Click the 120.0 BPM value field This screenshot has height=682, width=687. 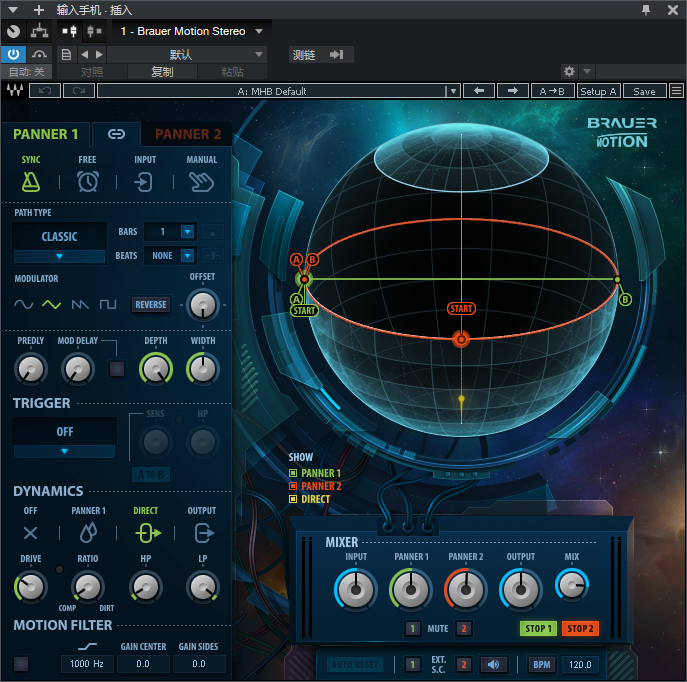(580, 664)
